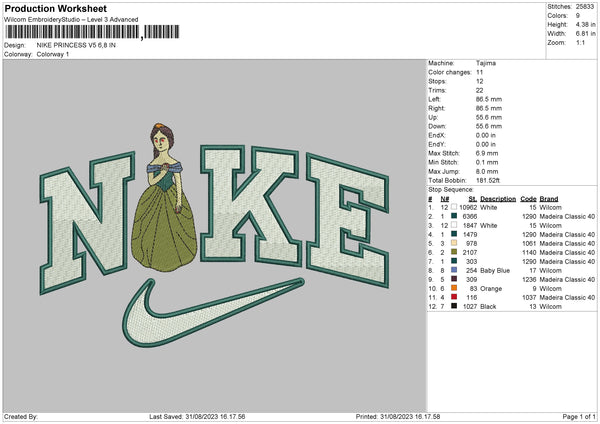The width and height of the screenshot is (600, 424).
Task: Select the green swatch in stop row 4
Action: click(454, 234)
